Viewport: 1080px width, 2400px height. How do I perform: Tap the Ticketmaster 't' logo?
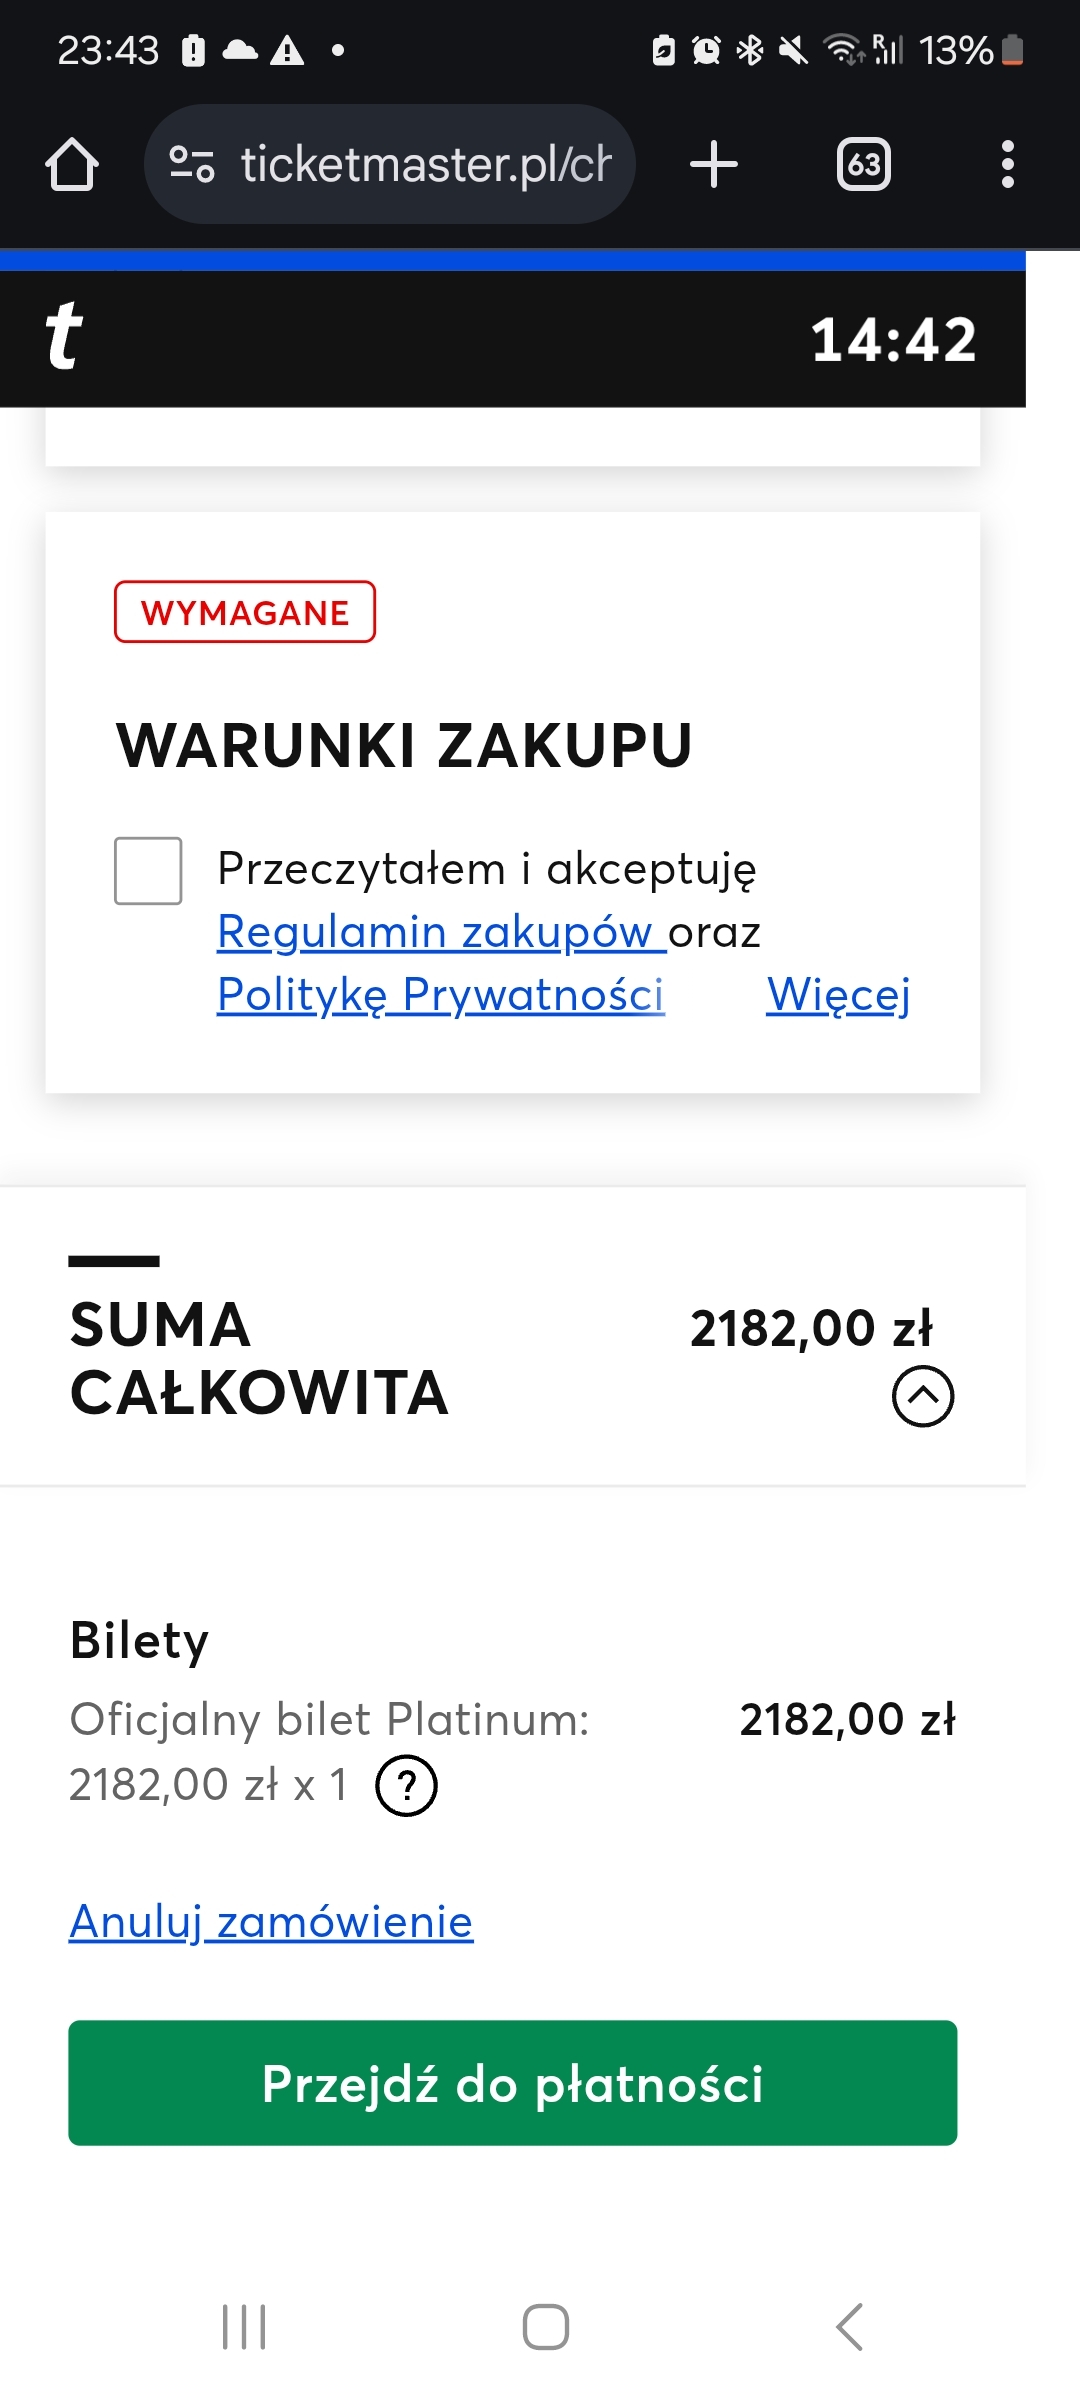64,337
